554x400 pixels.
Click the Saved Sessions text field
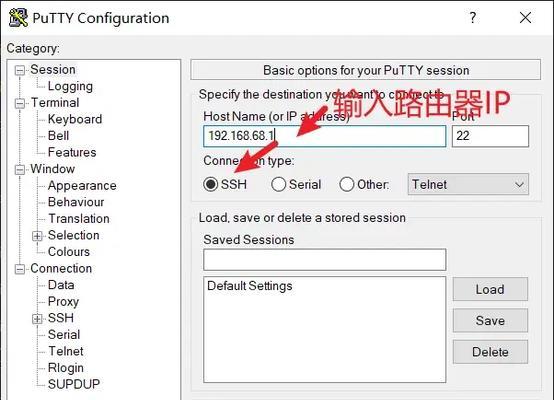coord(325,260)
